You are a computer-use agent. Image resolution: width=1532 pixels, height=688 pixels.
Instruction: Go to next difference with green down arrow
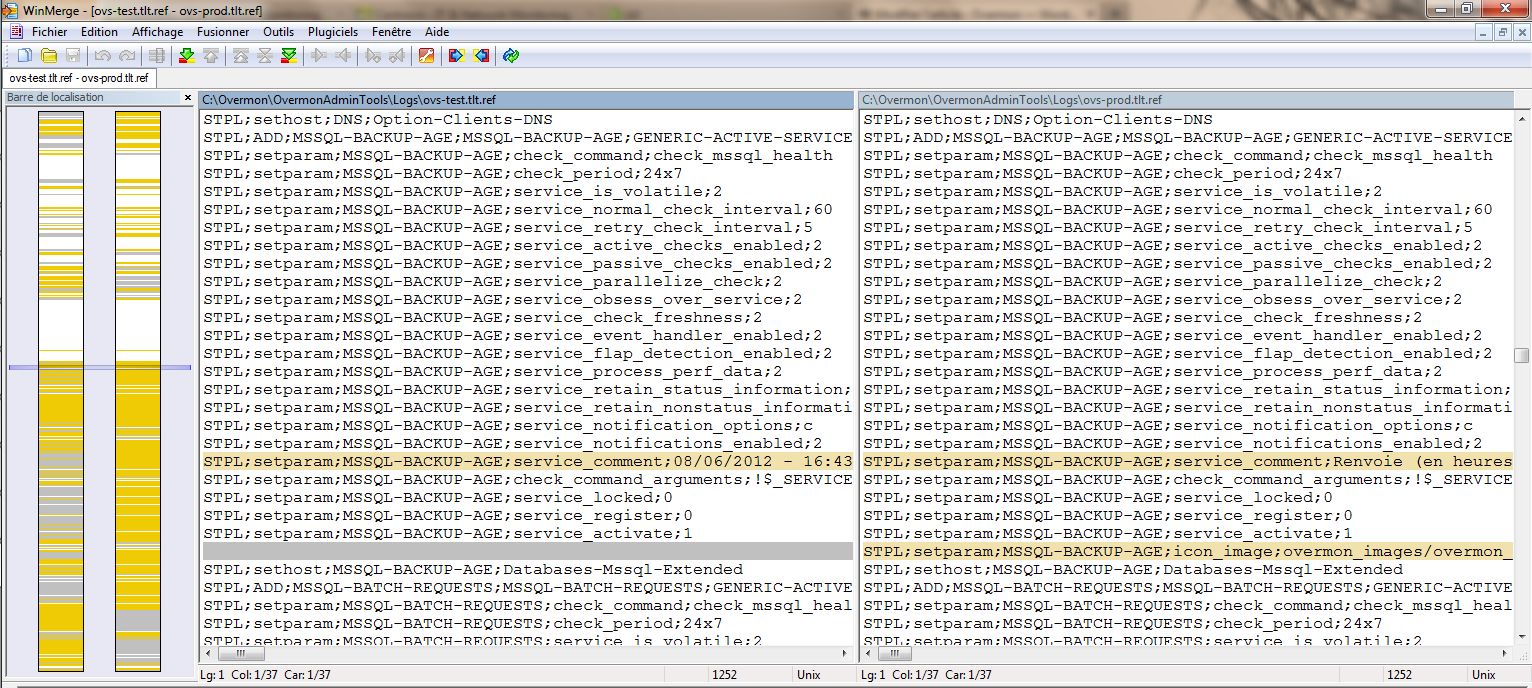[x=186, y=56]
